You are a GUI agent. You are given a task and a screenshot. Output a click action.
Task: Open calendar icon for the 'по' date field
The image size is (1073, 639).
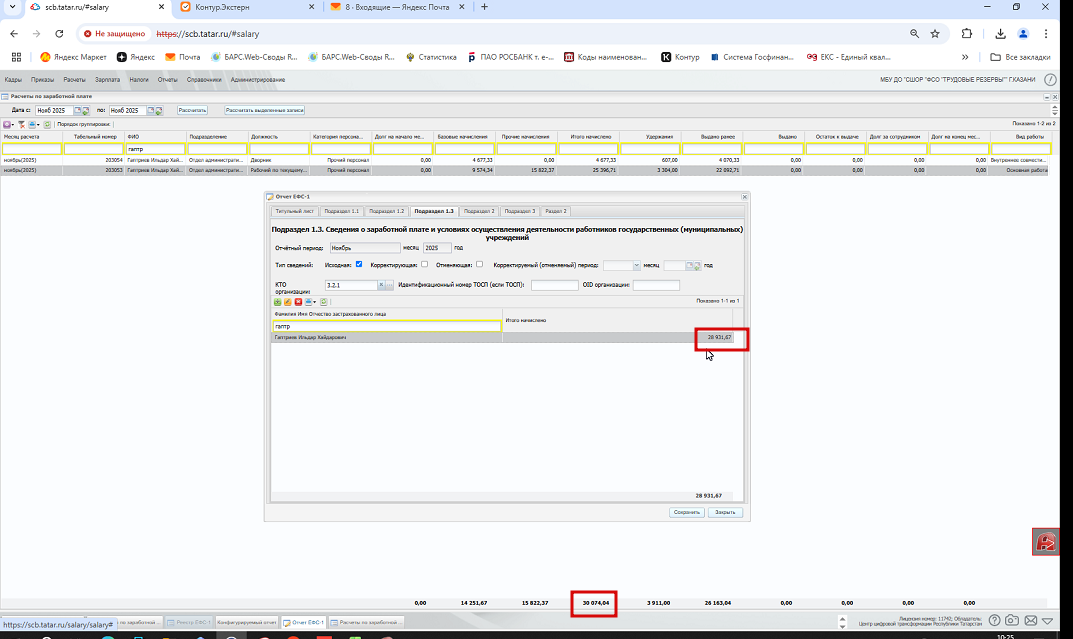point(151,110)
